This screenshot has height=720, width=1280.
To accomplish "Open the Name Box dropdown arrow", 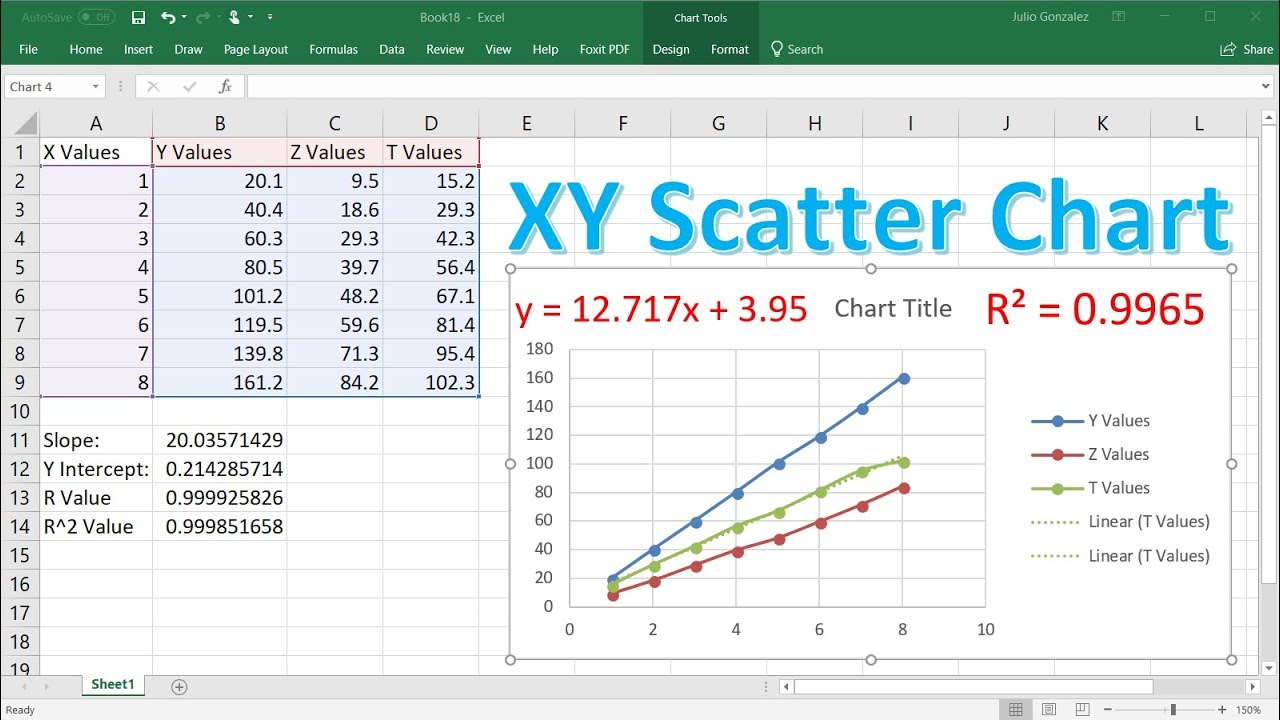I will point(96,87).
